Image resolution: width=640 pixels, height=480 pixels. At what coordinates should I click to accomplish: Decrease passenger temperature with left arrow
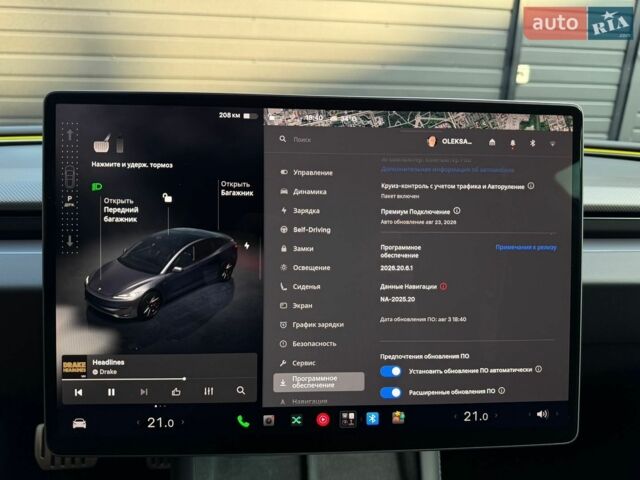[x=455, y=416]
